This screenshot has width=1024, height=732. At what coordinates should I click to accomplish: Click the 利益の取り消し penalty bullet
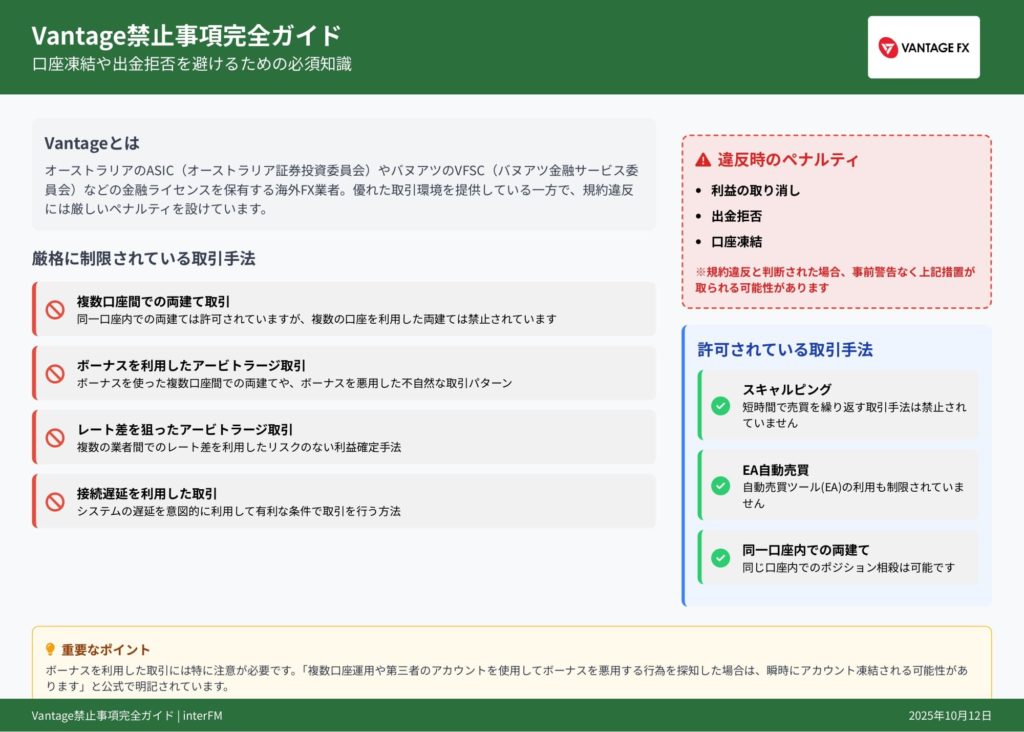[x=755, y=190]
